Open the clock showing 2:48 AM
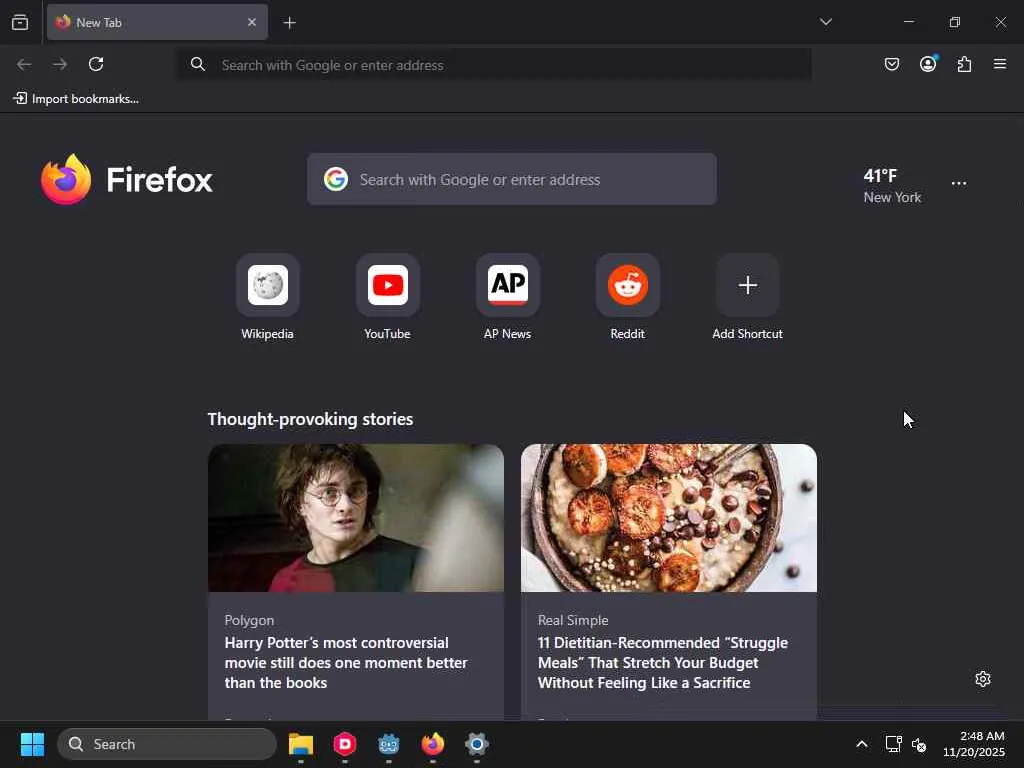1024x768 pixels. (974, 744)
